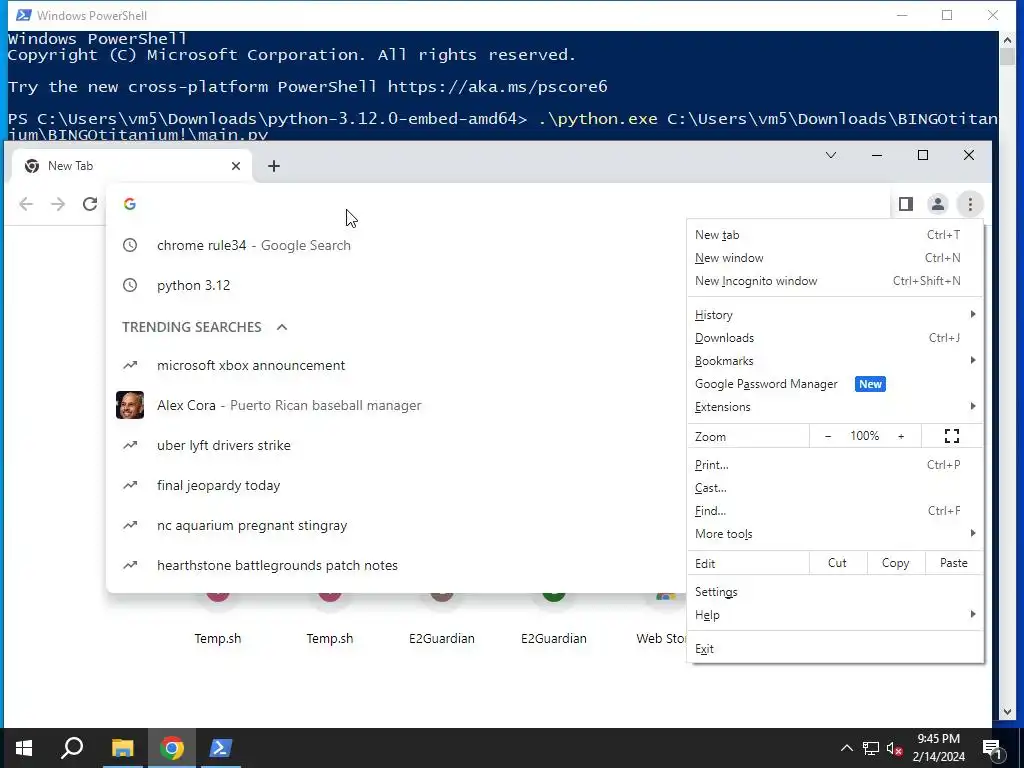This screenshot has height=768, width=1024.
Task: Click Chrome's forward navigation arrow
Action: [58, 204]
